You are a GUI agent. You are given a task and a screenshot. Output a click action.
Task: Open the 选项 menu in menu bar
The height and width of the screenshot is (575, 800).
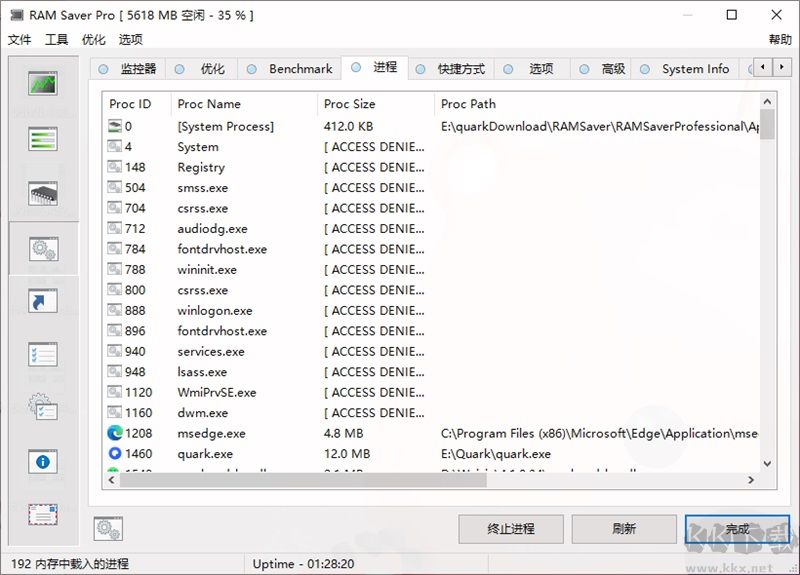(x=131, y=39)
